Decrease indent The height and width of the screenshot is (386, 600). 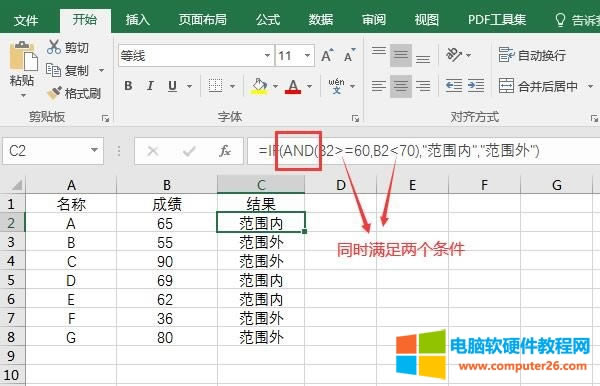pos(454,86)
